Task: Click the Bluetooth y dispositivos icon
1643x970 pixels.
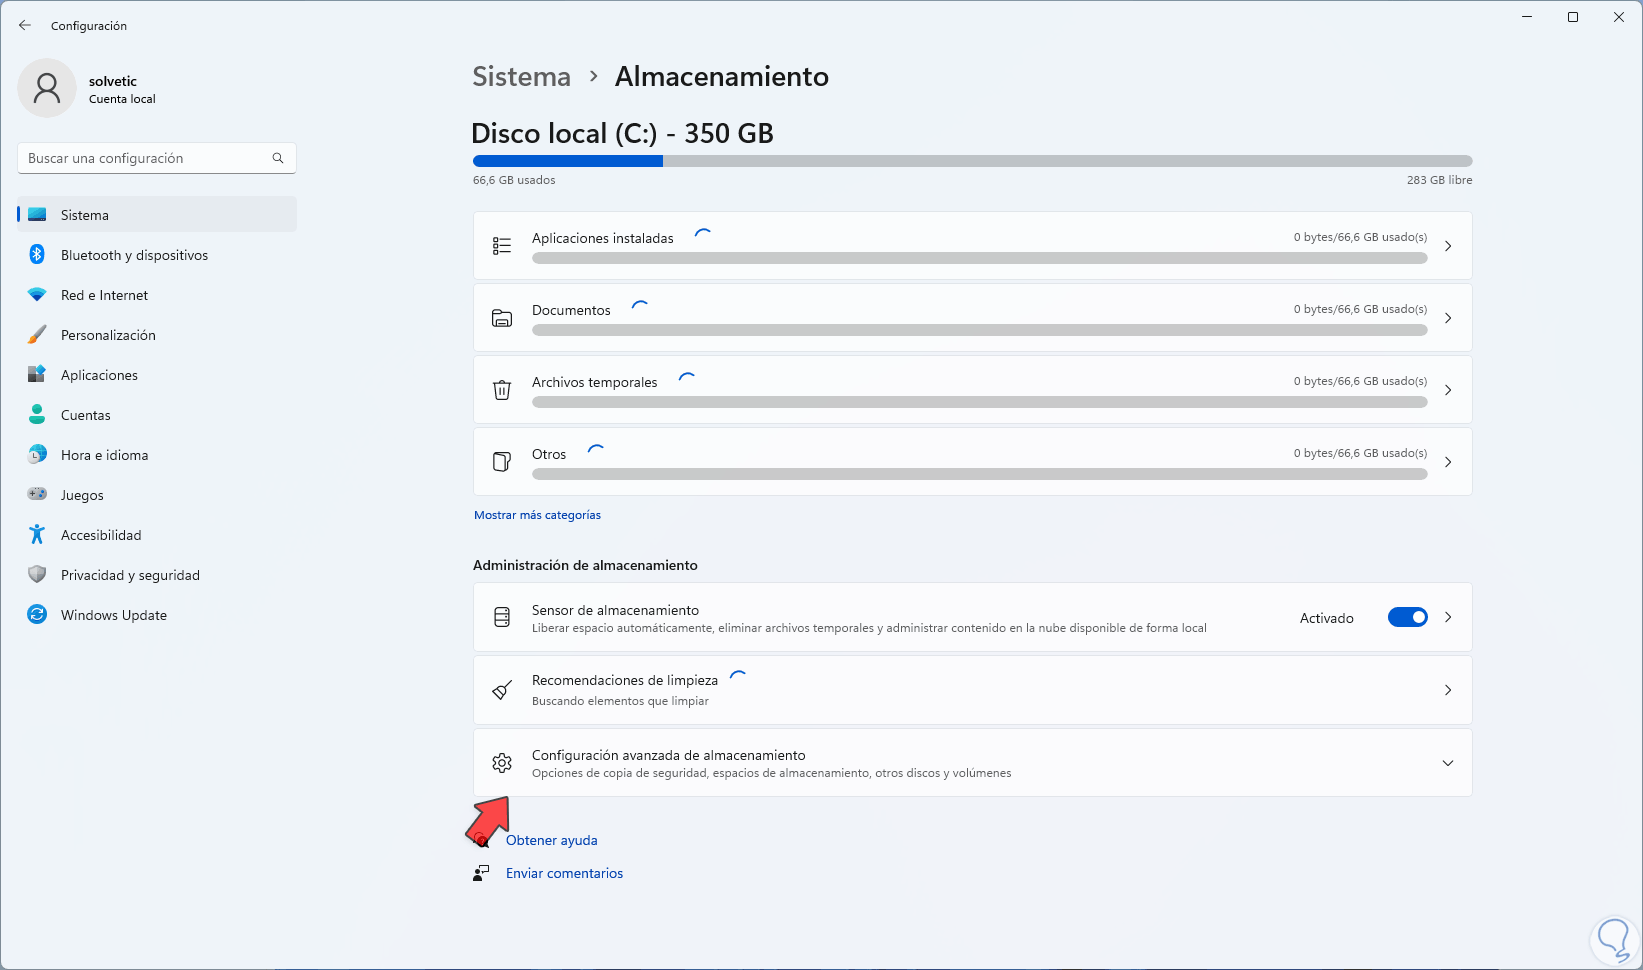Action: click(37, 255)
